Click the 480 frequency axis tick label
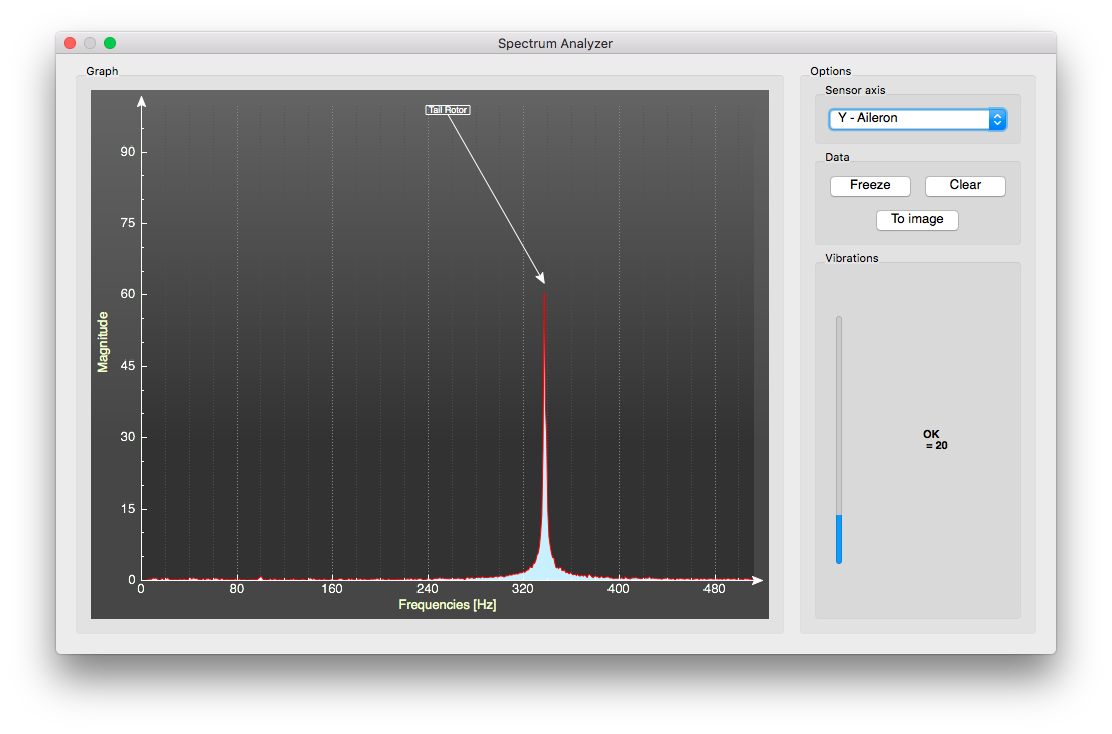Image resolution: width=1112 pixels, height=734 pixels. pyautogui.click(x=714, y=589)
